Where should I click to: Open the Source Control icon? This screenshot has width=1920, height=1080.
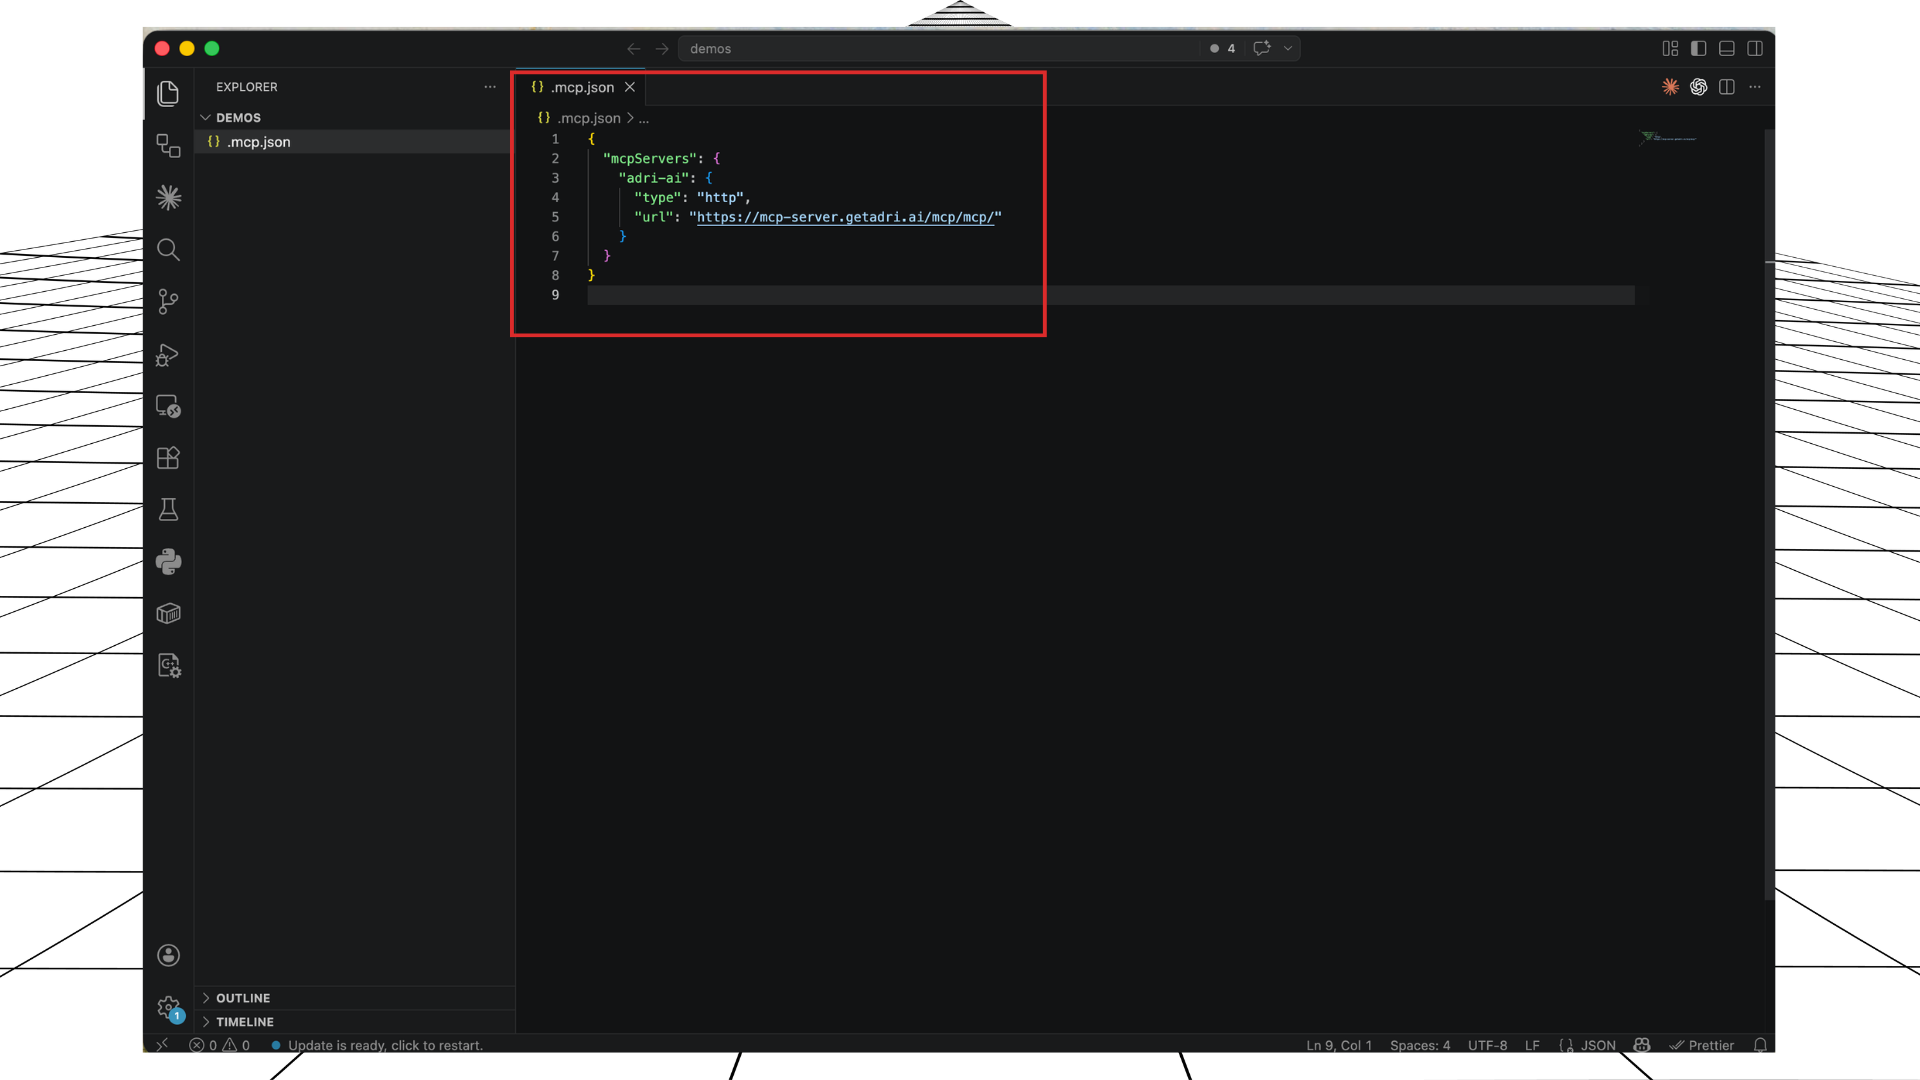(x=168, y=301)
